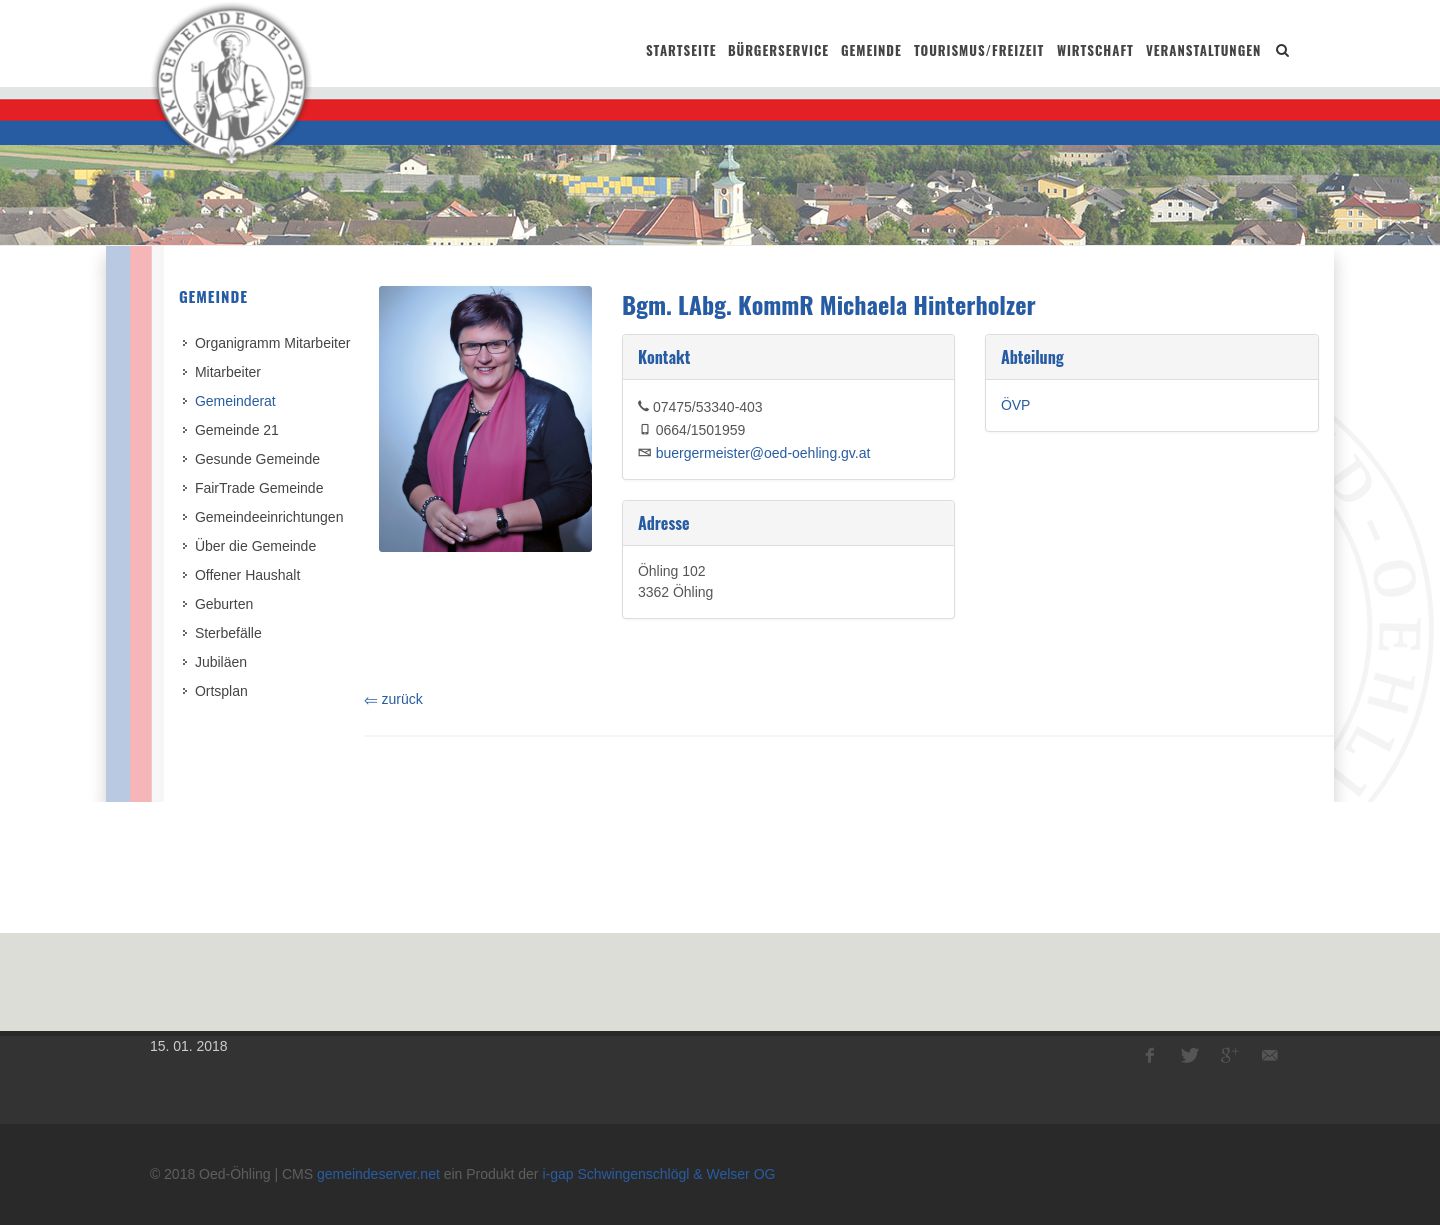Open the Veranstaltungen menu

click(1203, 51)
